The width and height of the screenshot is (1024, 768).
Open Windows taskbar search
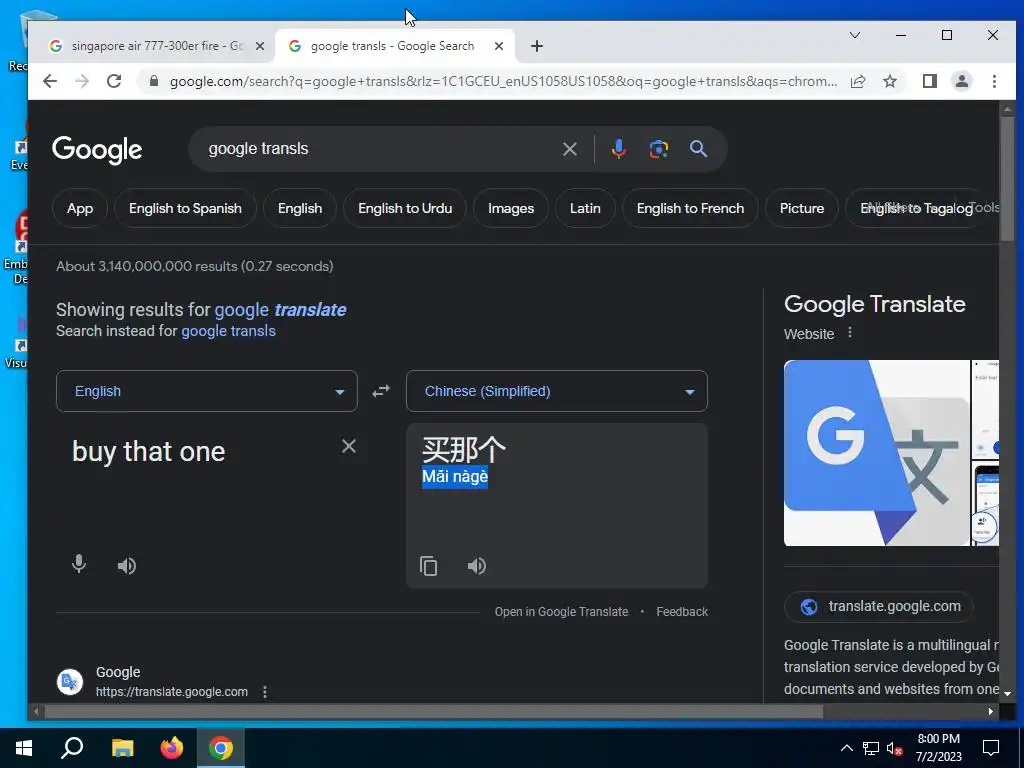(x=72, y=748)
